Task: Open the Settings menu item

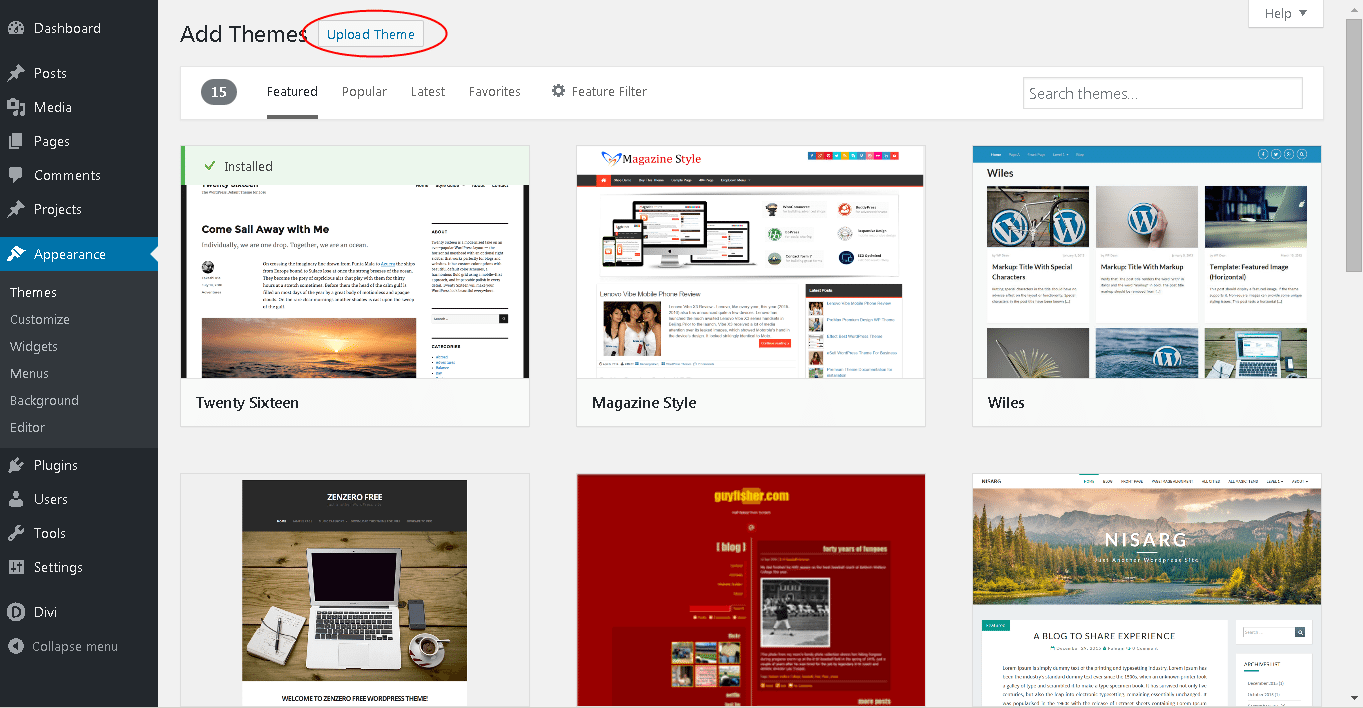Action: coord(79,567)
